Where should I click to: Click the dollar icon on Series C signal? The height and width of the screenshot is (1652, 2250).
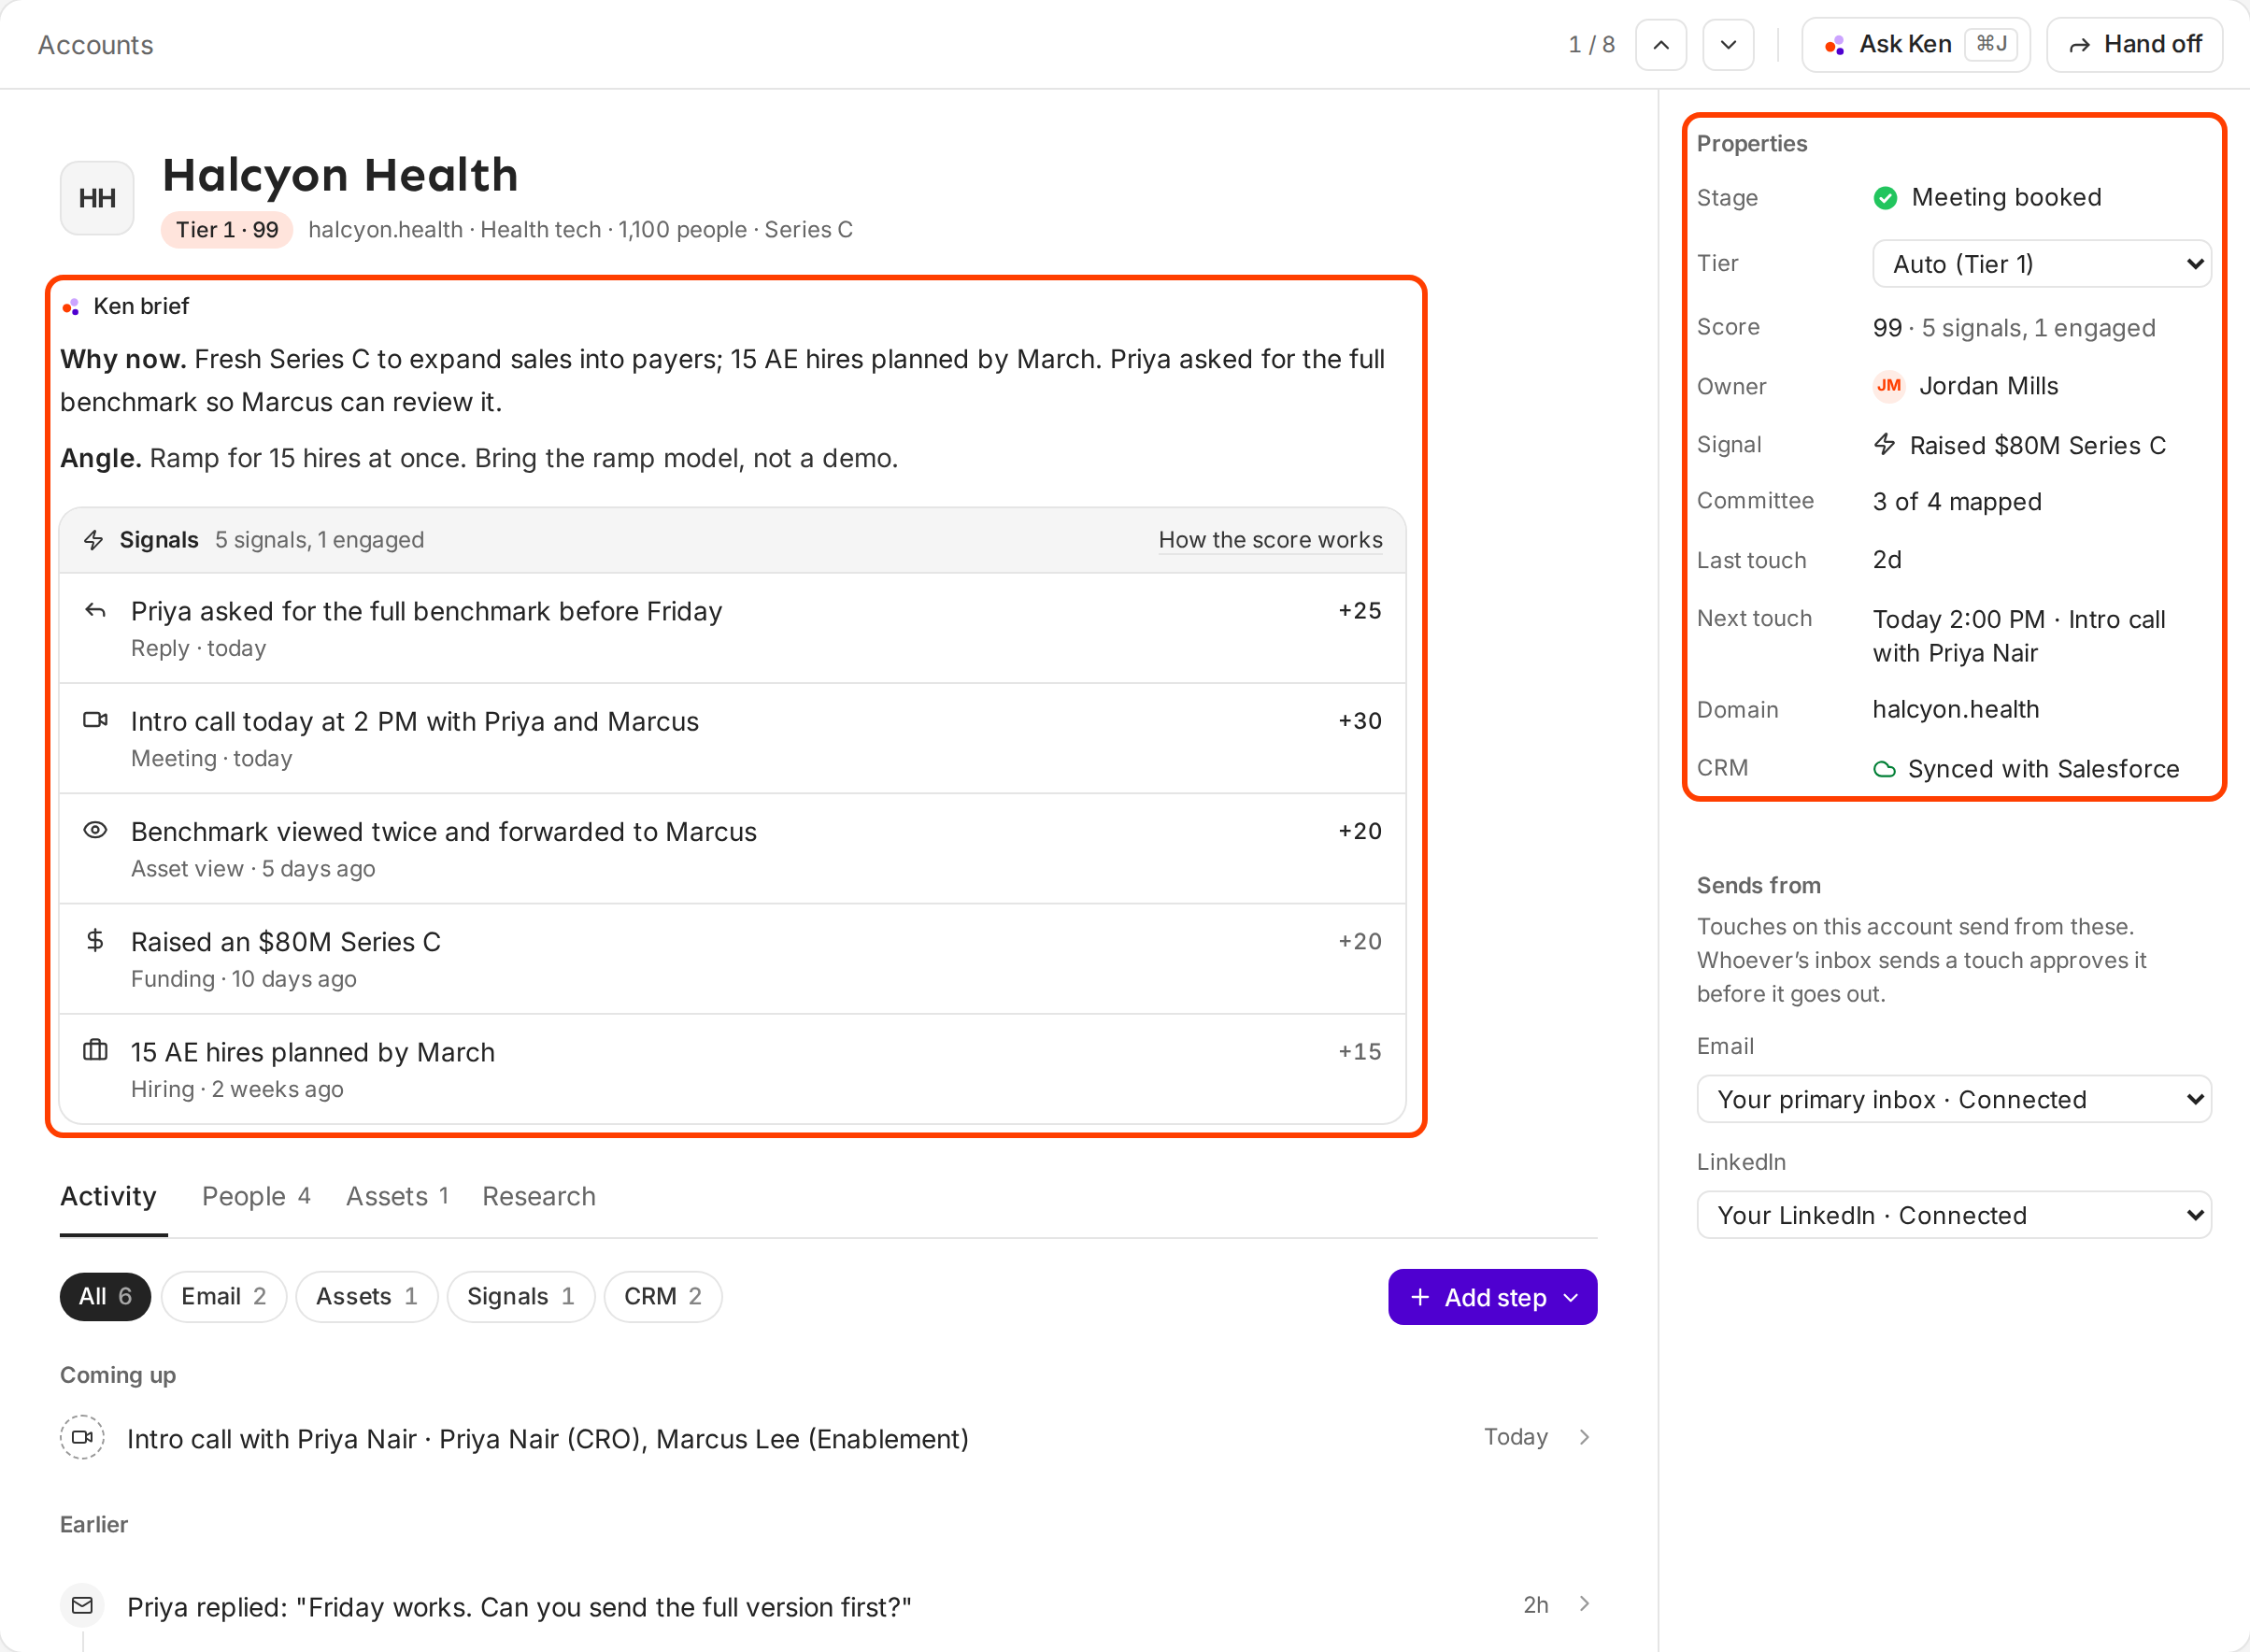(x=95, y=940)
